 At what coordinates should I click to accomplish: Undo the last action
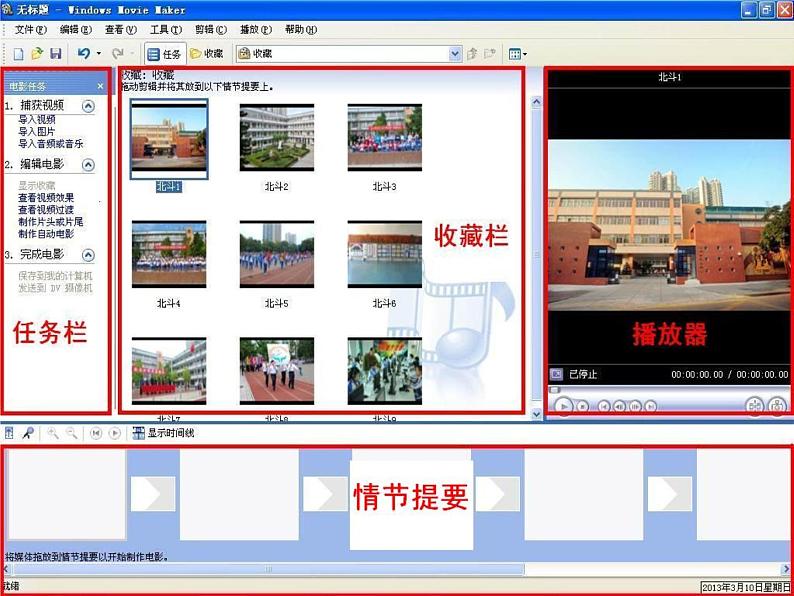(84, 53)
